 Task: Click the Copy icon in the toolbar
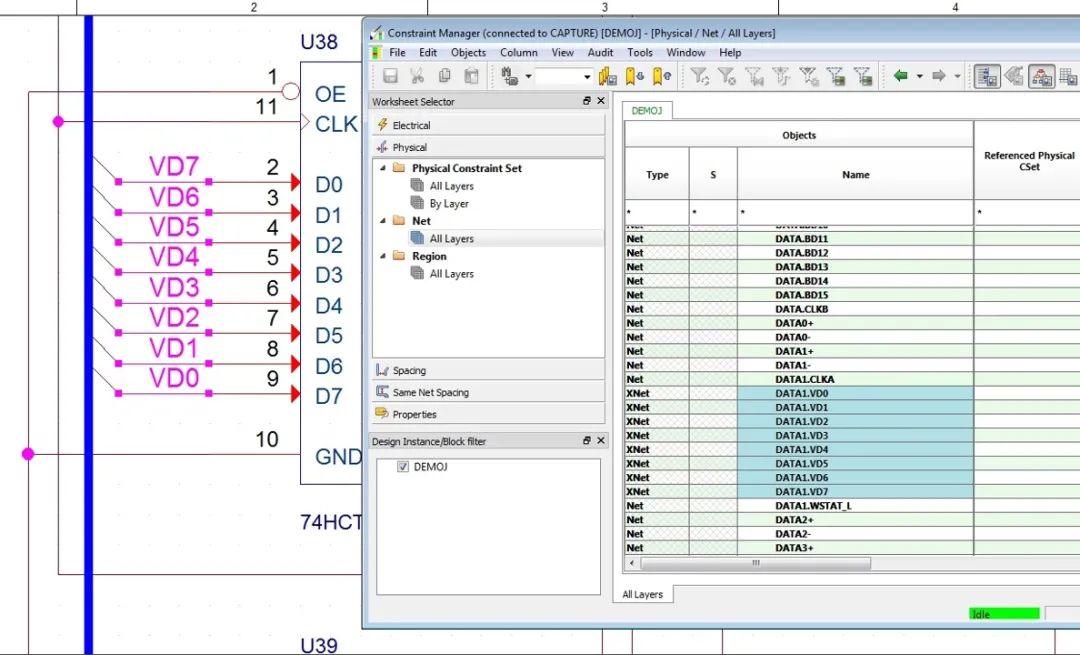[445, 76]
